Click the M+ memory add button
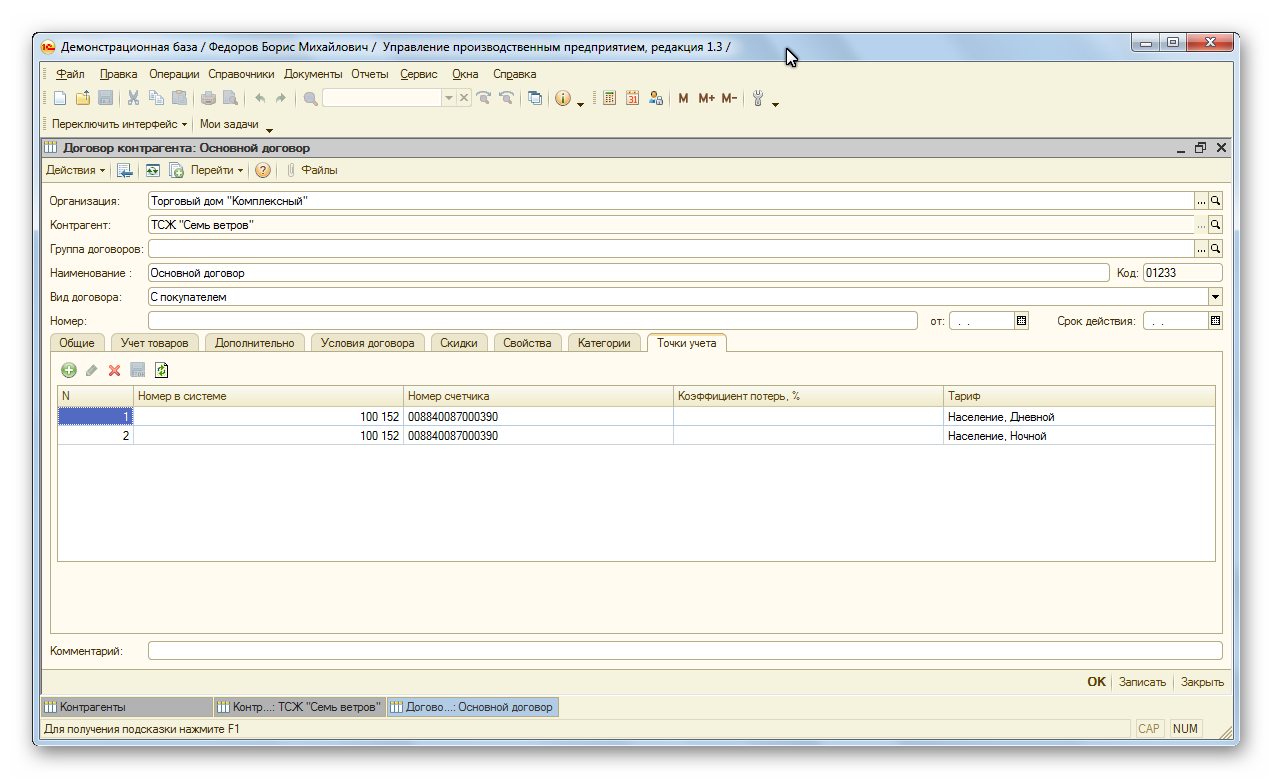1273x779 pixels. pos(707,98)
